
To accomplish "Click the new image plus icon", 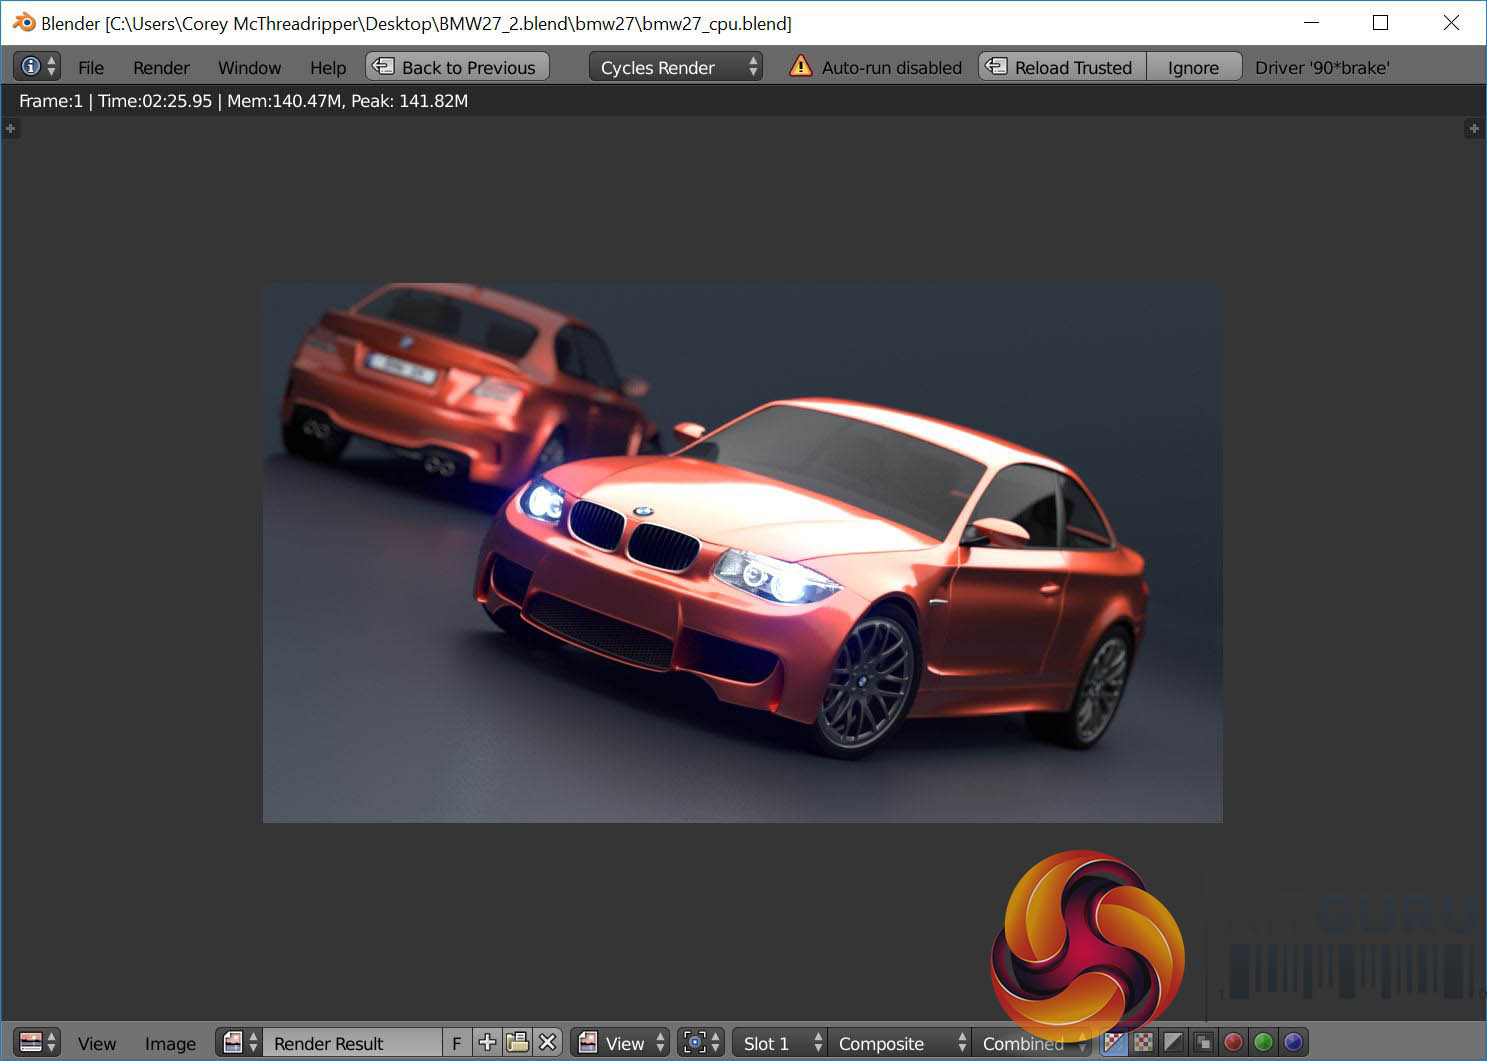I will tap(487, 1043).
